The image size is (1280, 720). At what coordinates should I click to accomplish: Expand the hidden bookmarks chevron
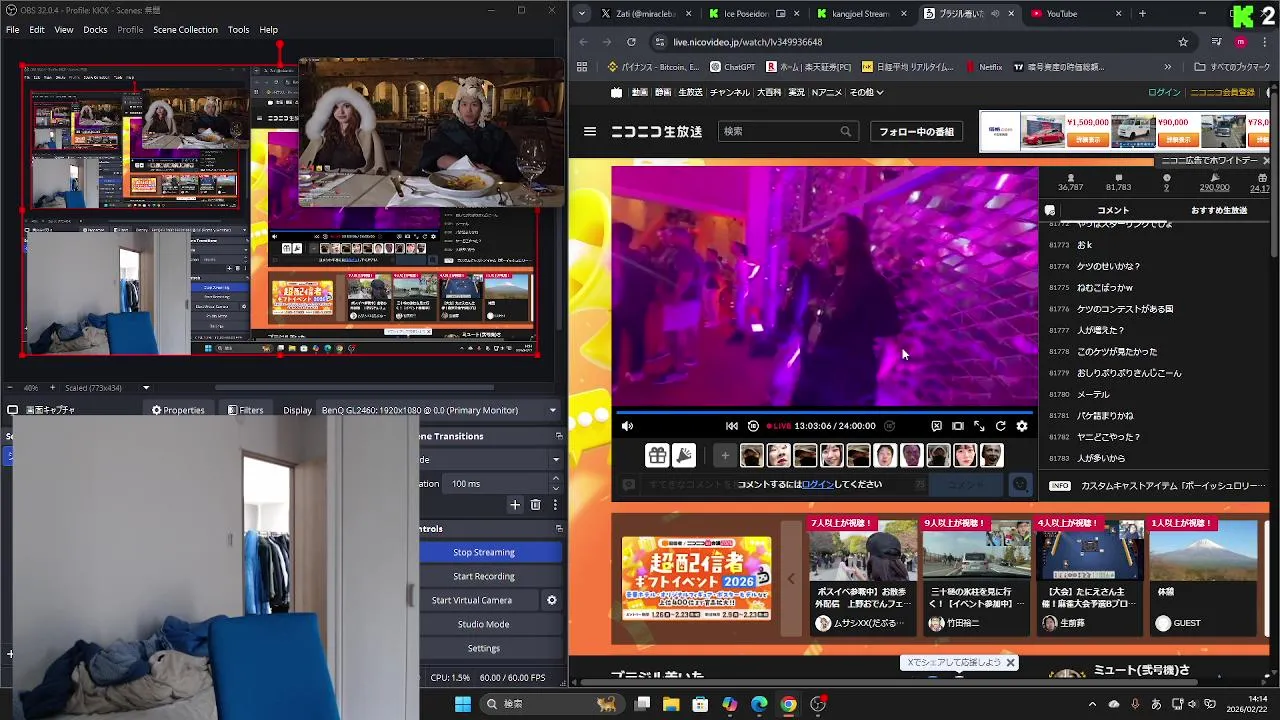[x=1167, y=67]
